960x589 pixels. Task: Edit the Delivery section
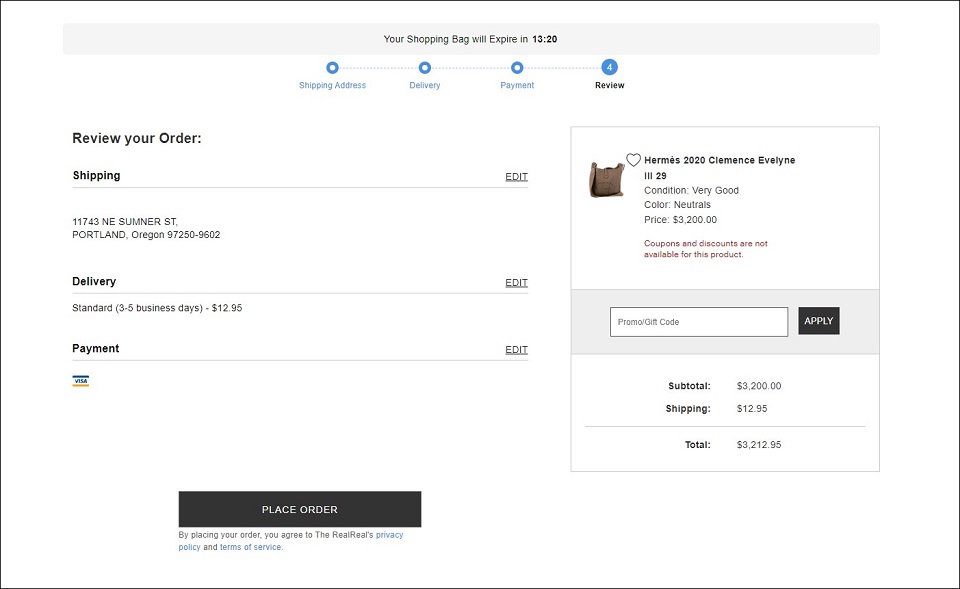pyautogui.click(x=516, y=282)
